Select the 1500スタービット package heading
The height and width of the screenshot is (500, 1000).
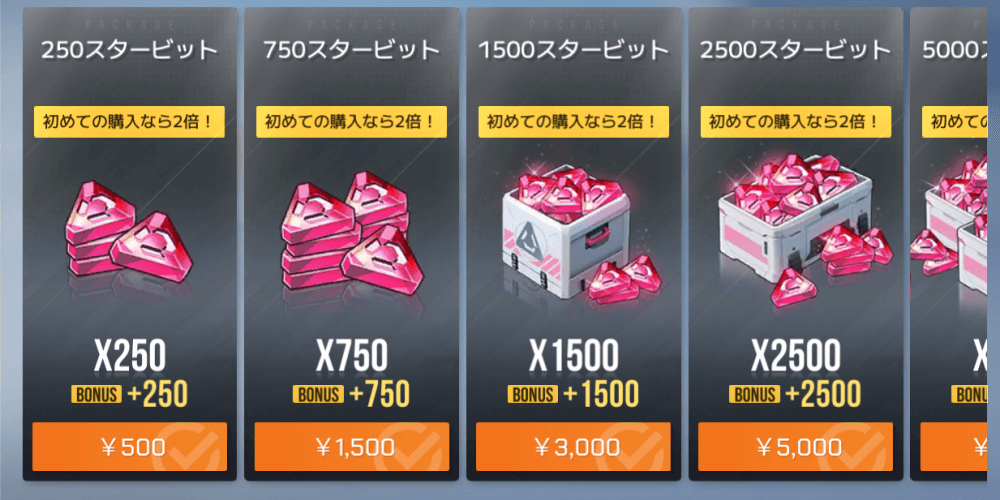coord(573,50)
